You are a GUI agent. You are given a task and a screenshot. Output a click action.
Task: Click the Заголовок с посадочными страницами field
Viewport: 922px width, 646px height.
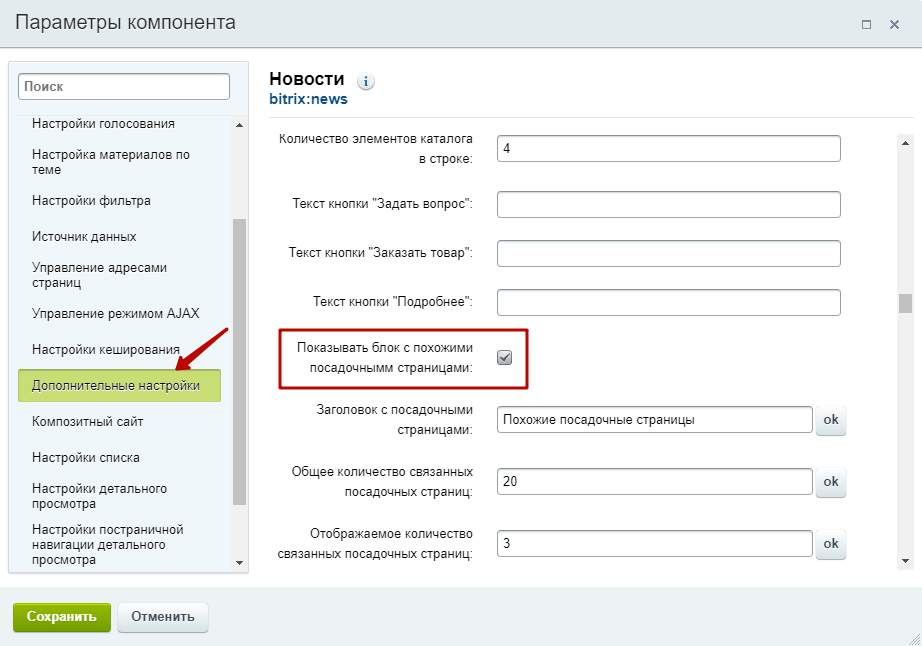[x=654, y=420]
